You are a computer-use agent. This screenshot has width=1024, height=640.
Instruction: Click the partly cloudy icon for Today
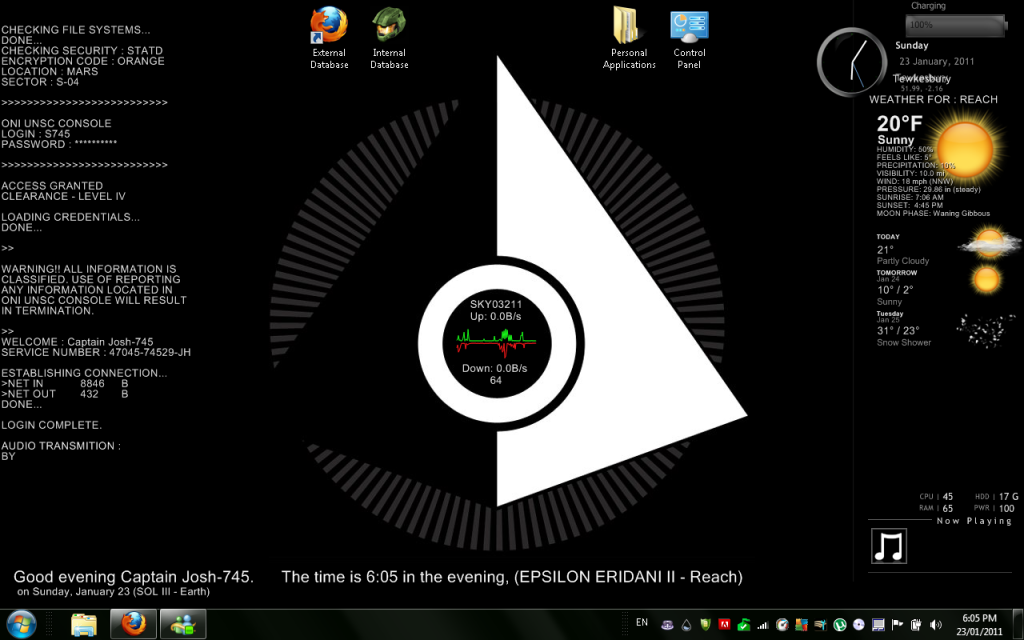[x=989, y=242]
